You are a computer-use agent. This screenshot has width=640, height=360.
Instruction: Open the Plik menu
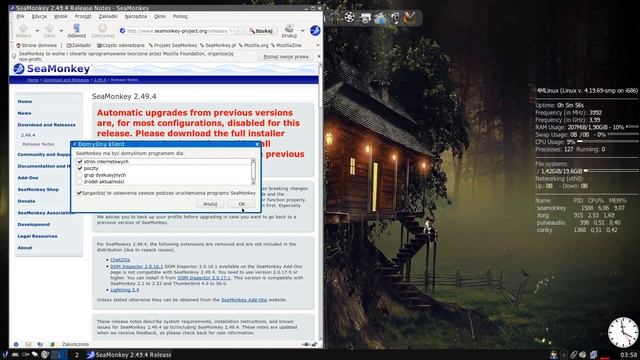pos(20,16)
